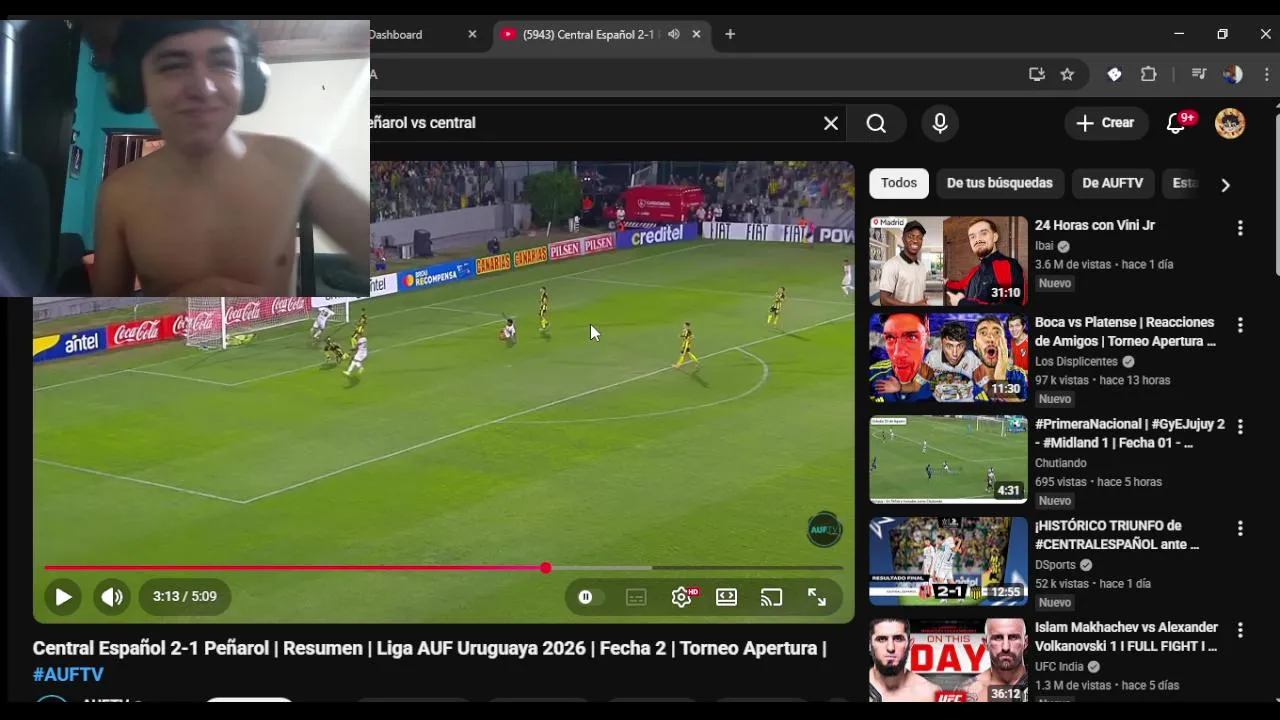Open the notifications bell
This screenshot has height=720, width=1280.
[1177, 123]
